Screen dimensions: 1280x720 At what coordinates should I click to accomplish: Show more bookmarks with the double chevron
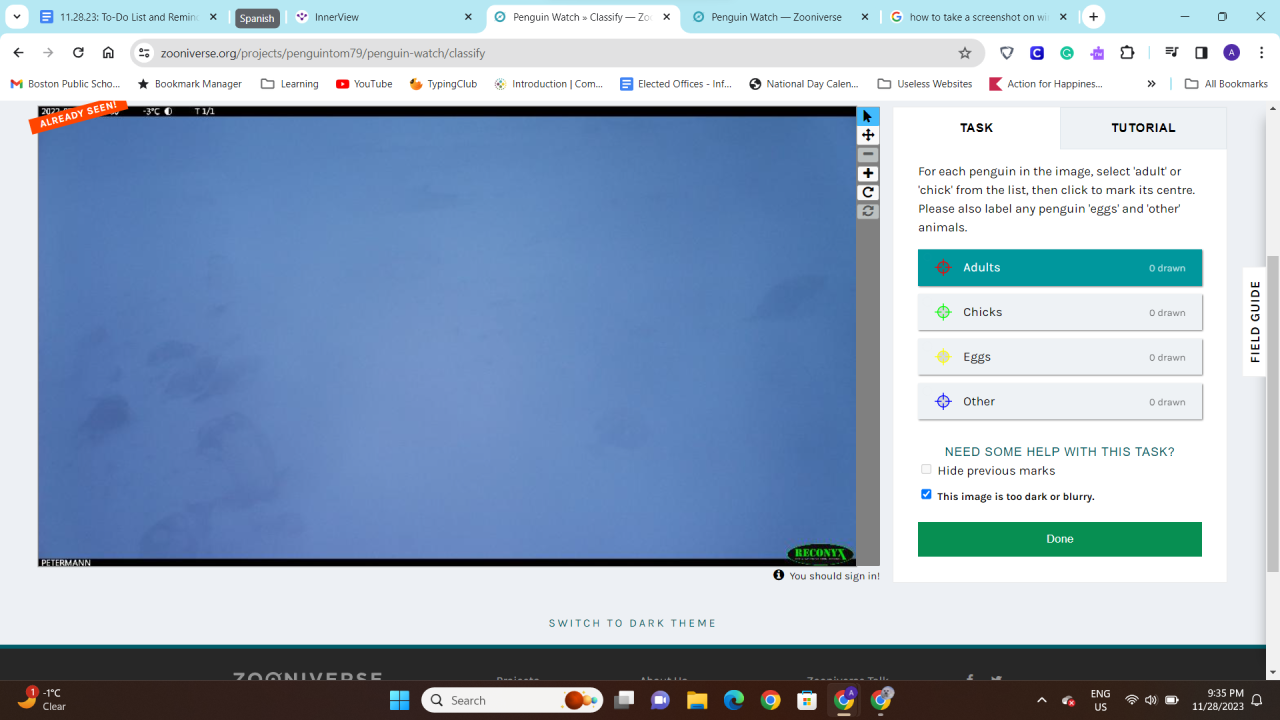point(1151,84)
